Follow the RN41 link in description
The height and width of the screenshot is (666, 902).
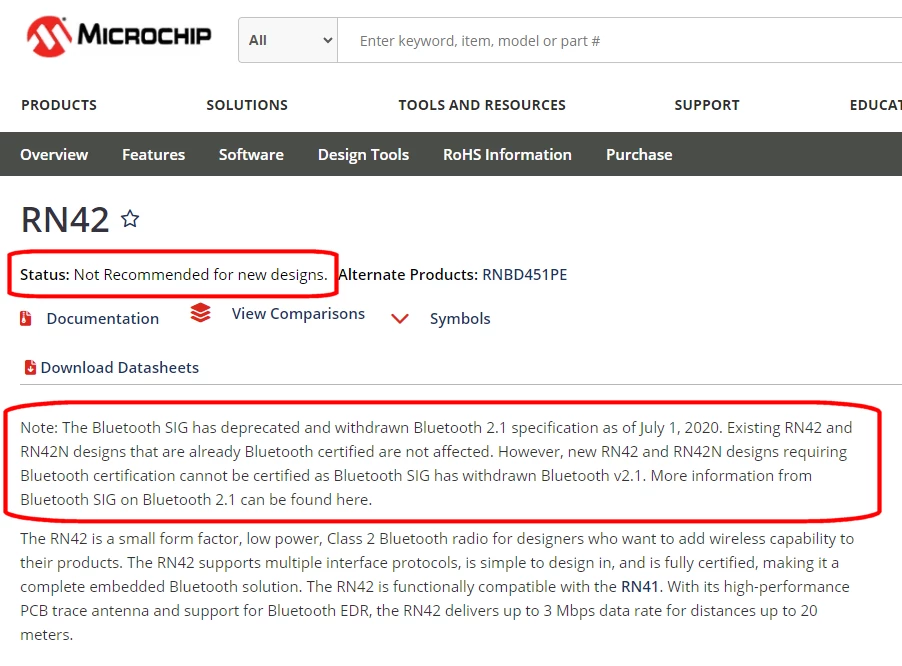tap(640, 587)
